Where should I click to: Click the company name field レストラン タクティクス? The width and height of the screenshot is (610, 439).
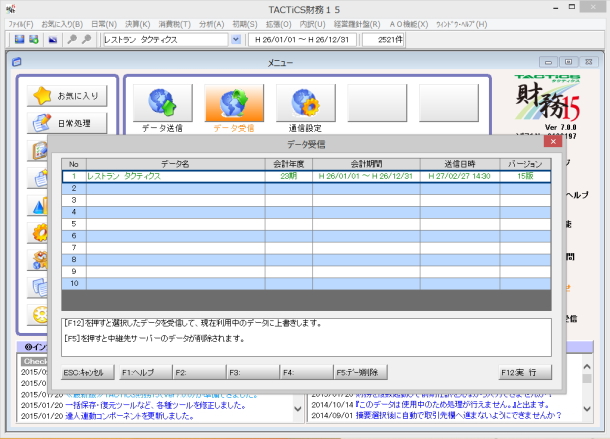tap(166, 40)
